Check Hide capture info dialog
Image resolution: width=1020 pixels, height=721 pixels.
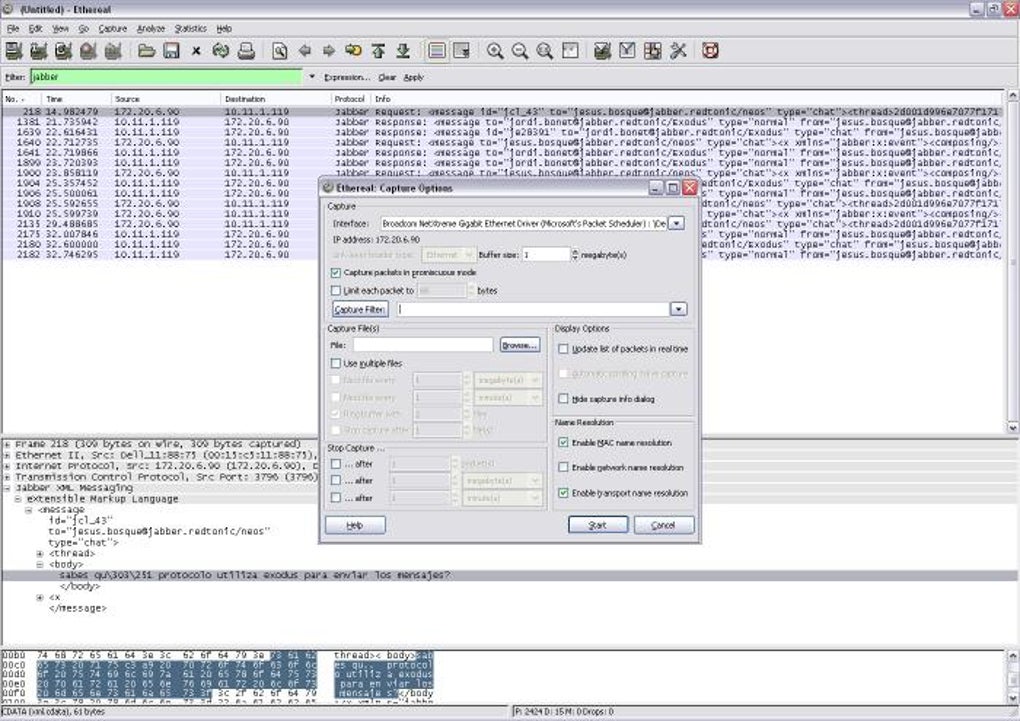(x=563, y=399)
